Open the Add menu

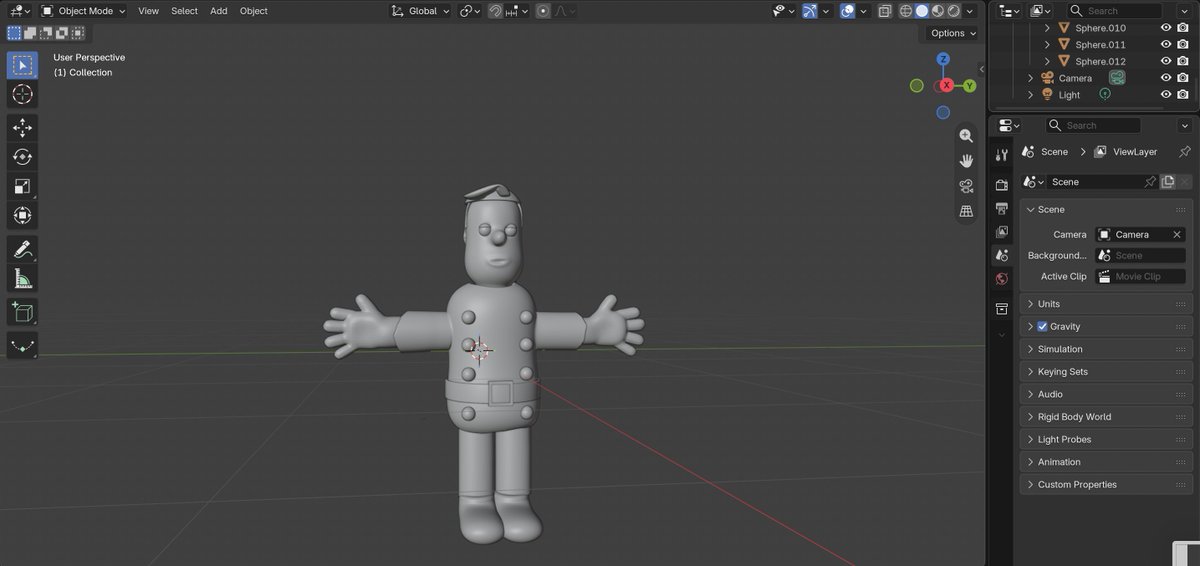pyautogui.click(x=218, y=11)
